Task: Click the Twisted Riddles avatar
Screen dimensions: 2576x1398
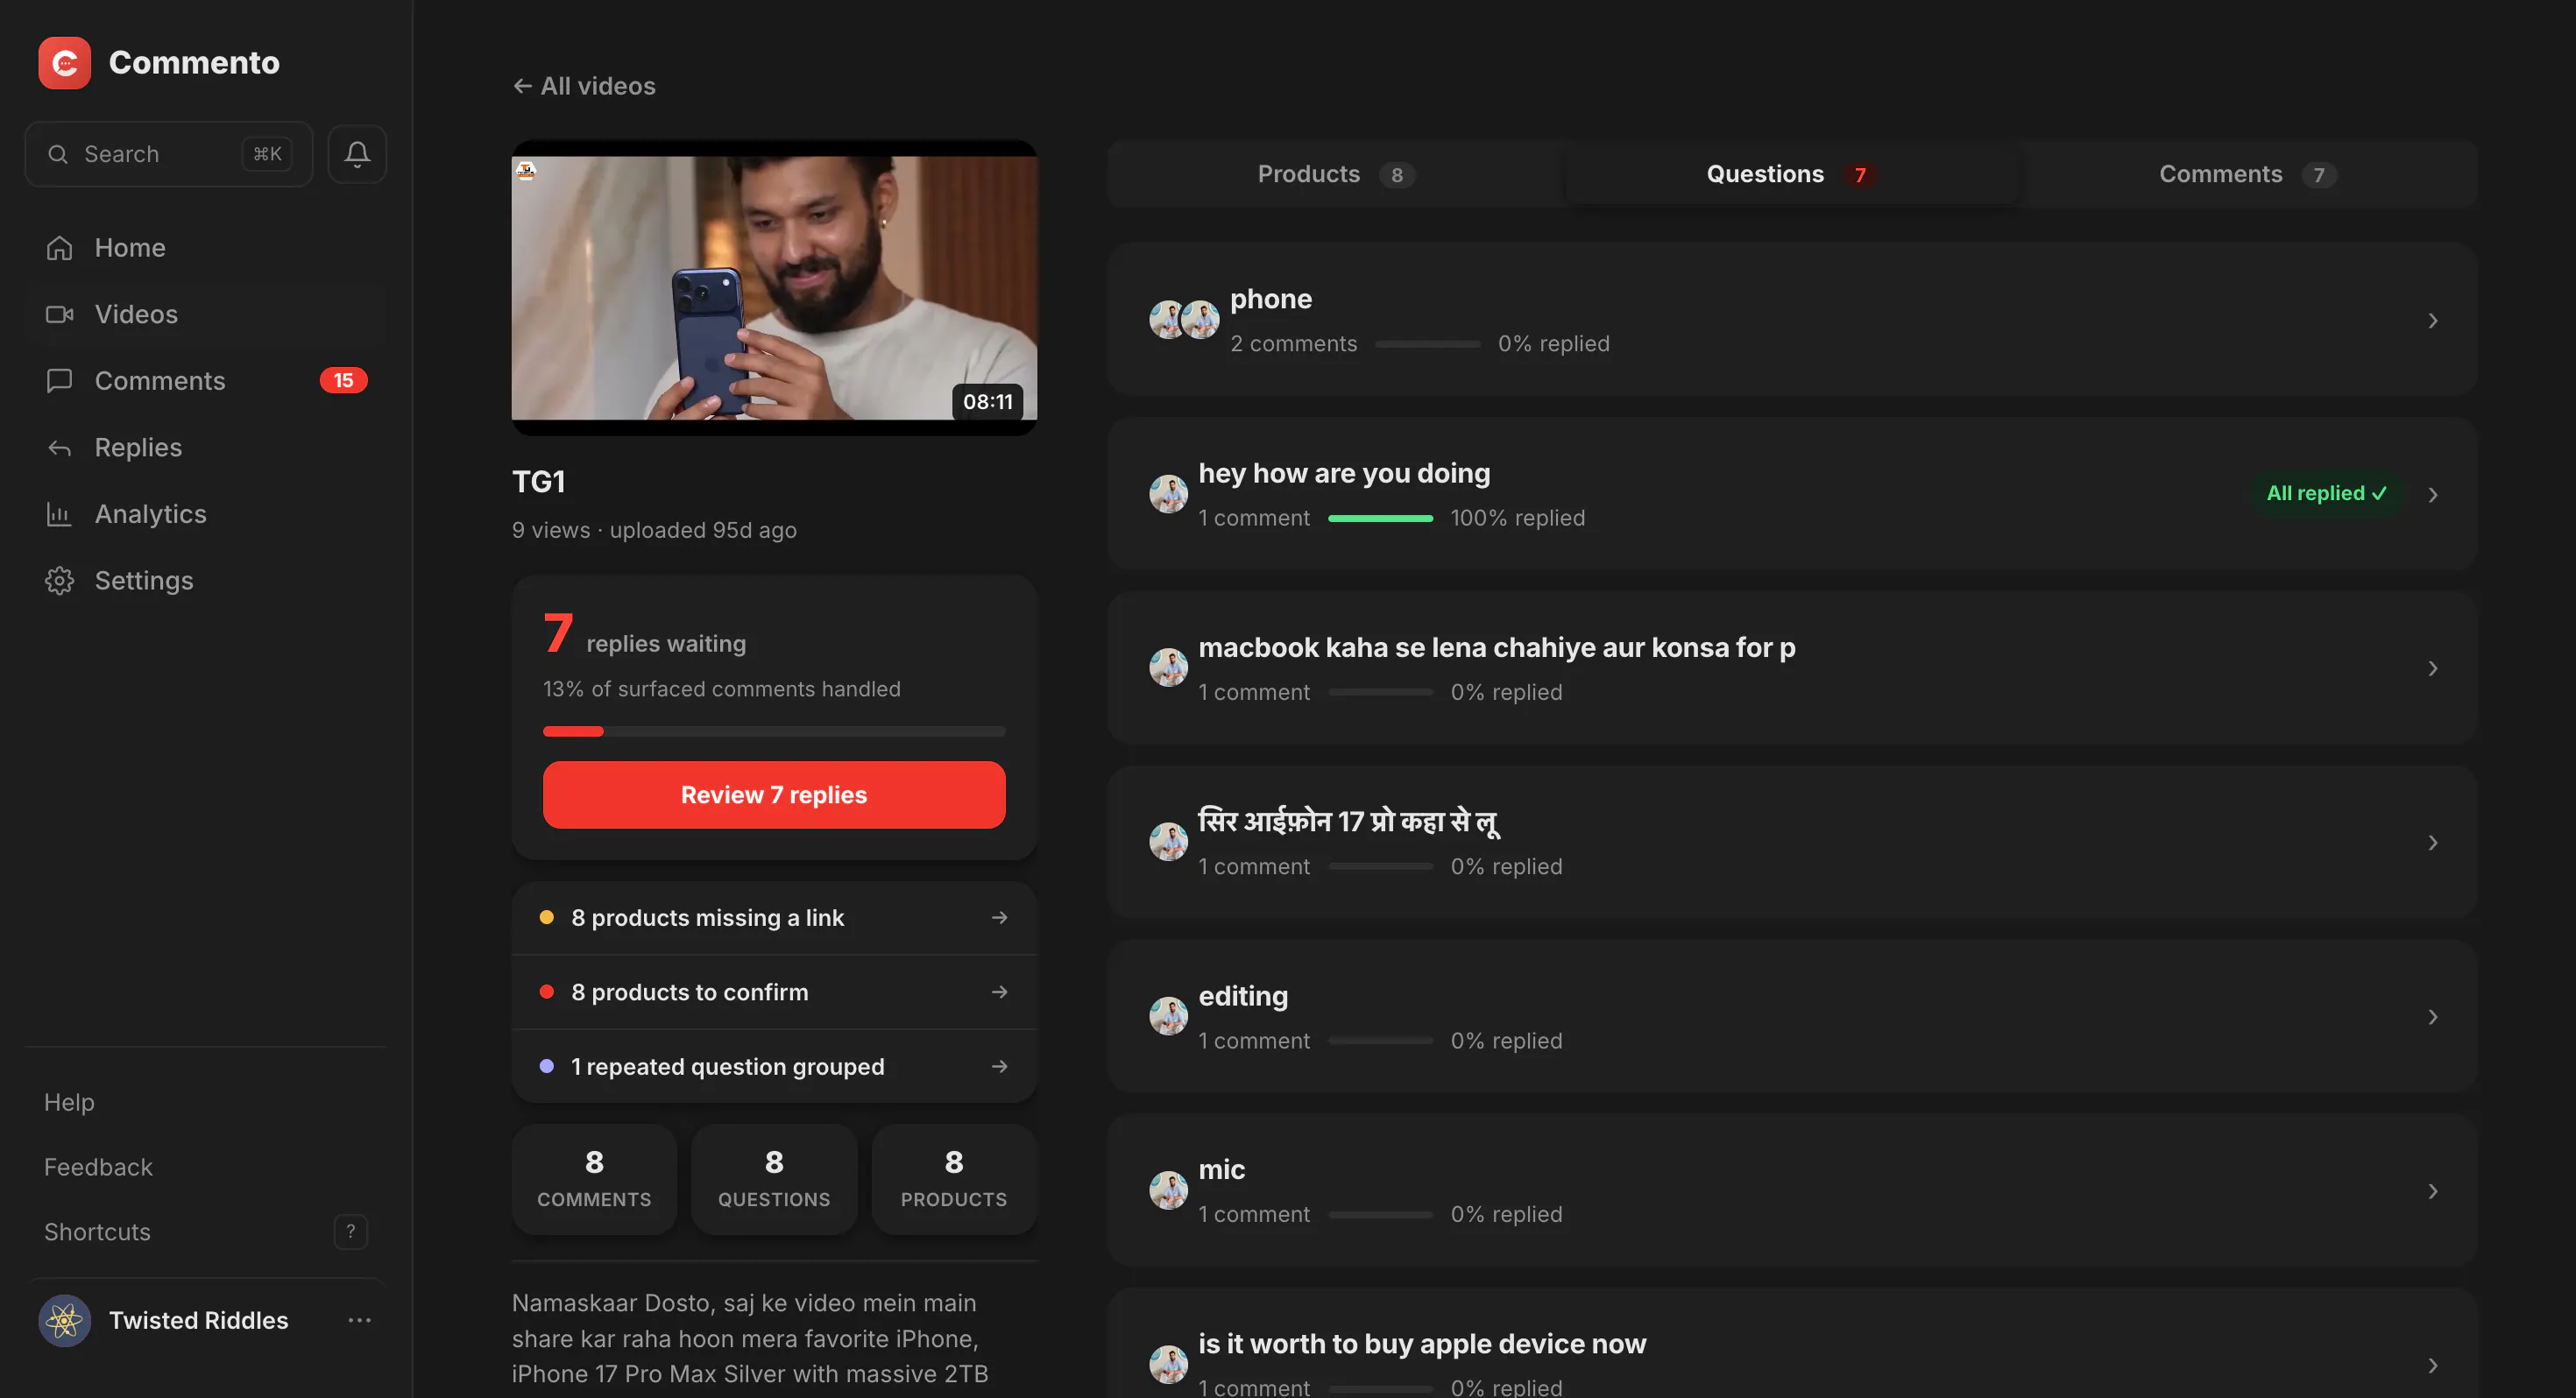Action: tap(64, 1321)
